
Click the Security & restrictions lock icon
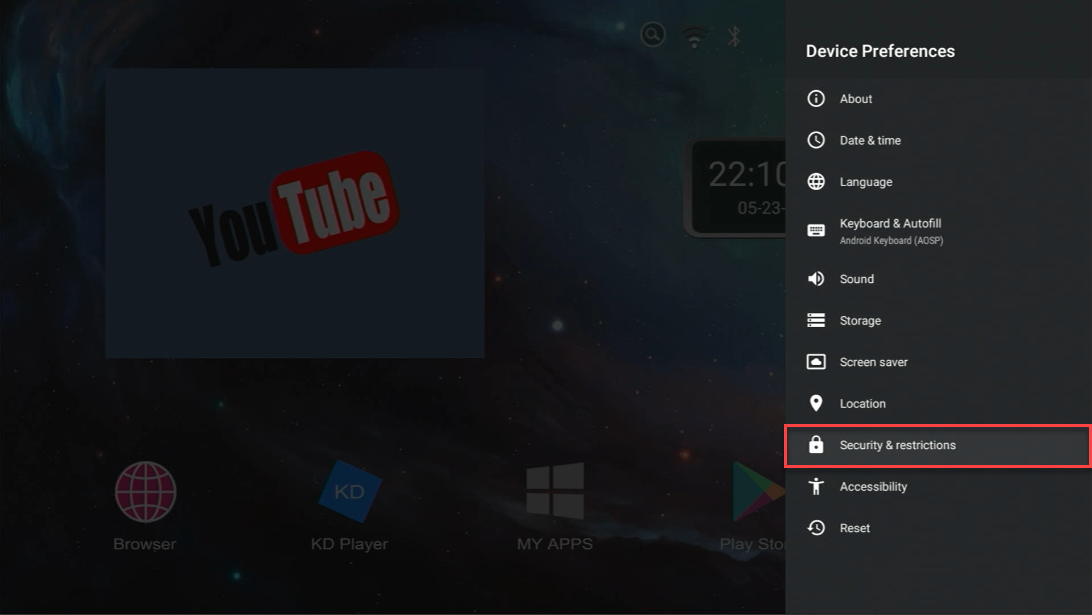(816, 444)
